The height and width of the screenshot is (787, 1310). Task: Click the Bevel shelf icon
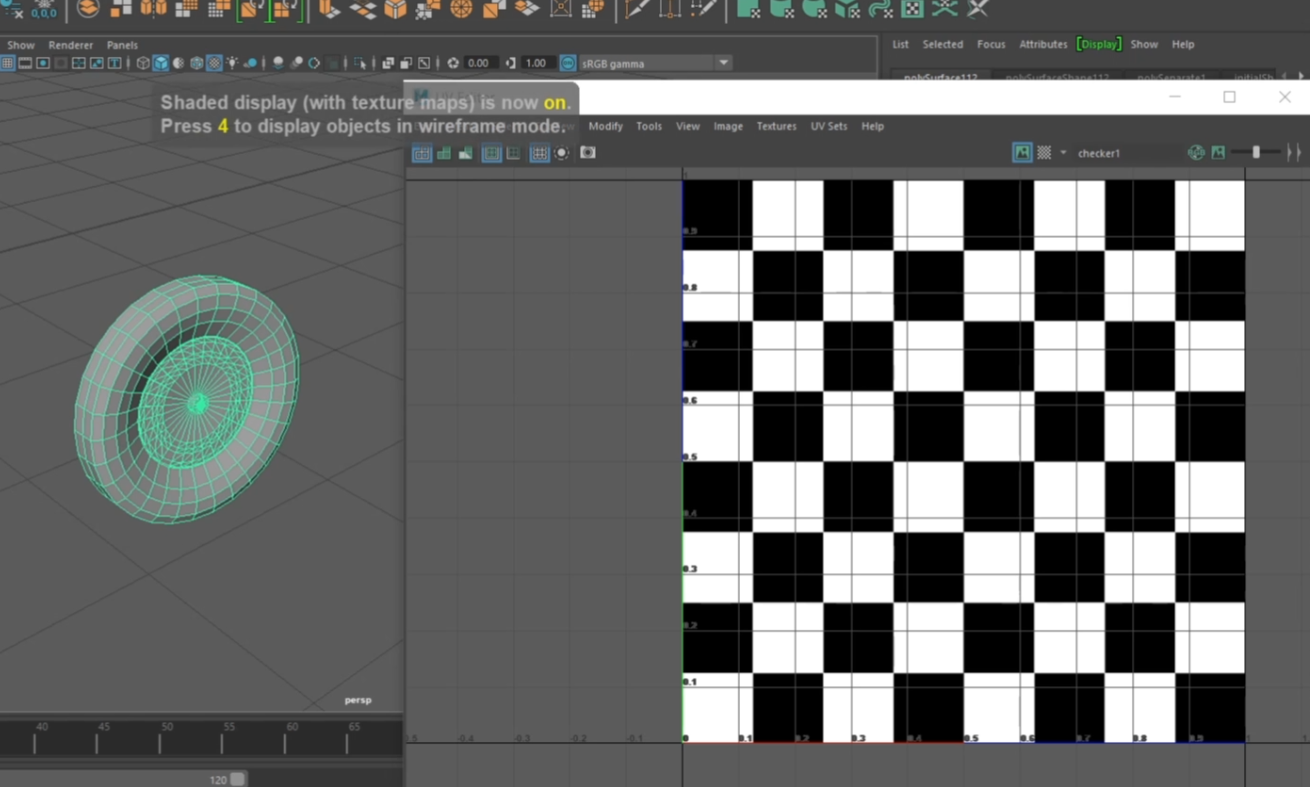[396, 9]
